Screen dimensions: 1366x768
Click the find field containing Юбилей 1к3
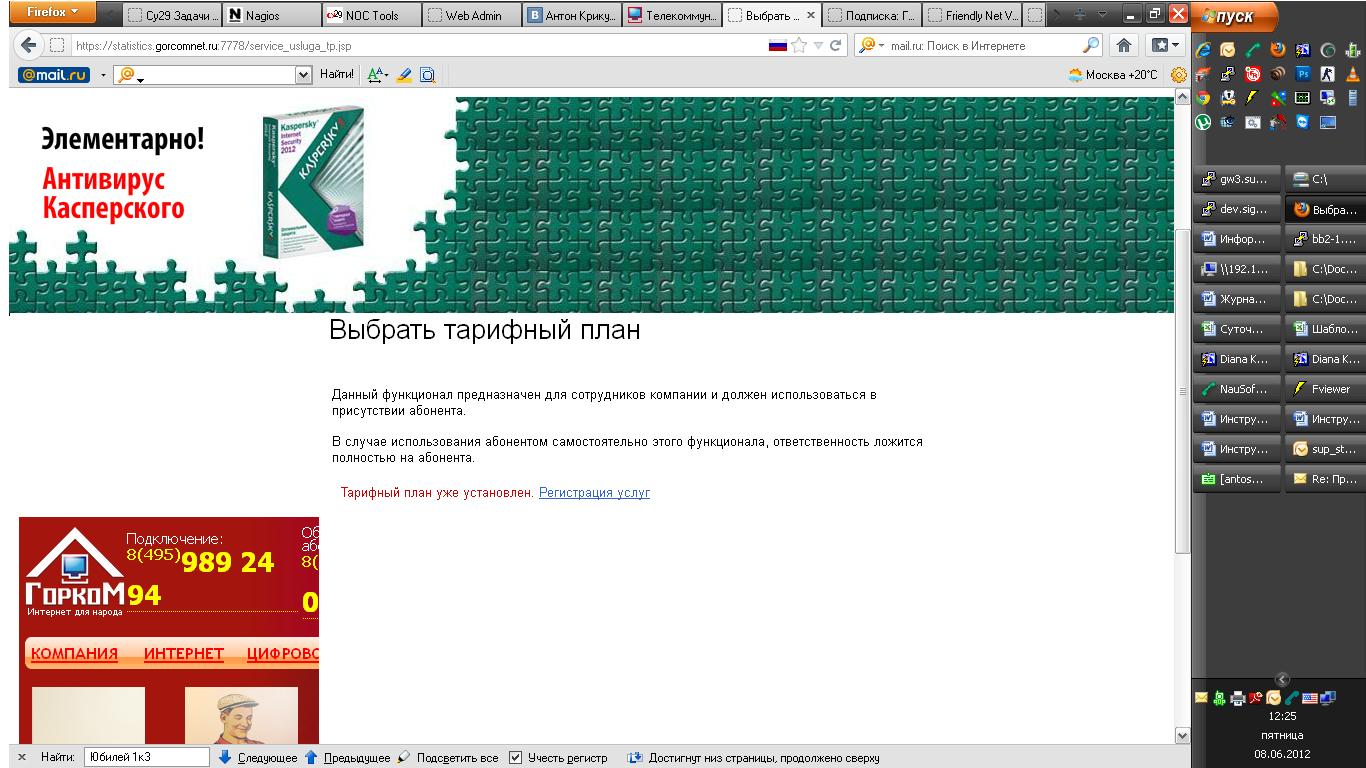(x=147, y=758)
